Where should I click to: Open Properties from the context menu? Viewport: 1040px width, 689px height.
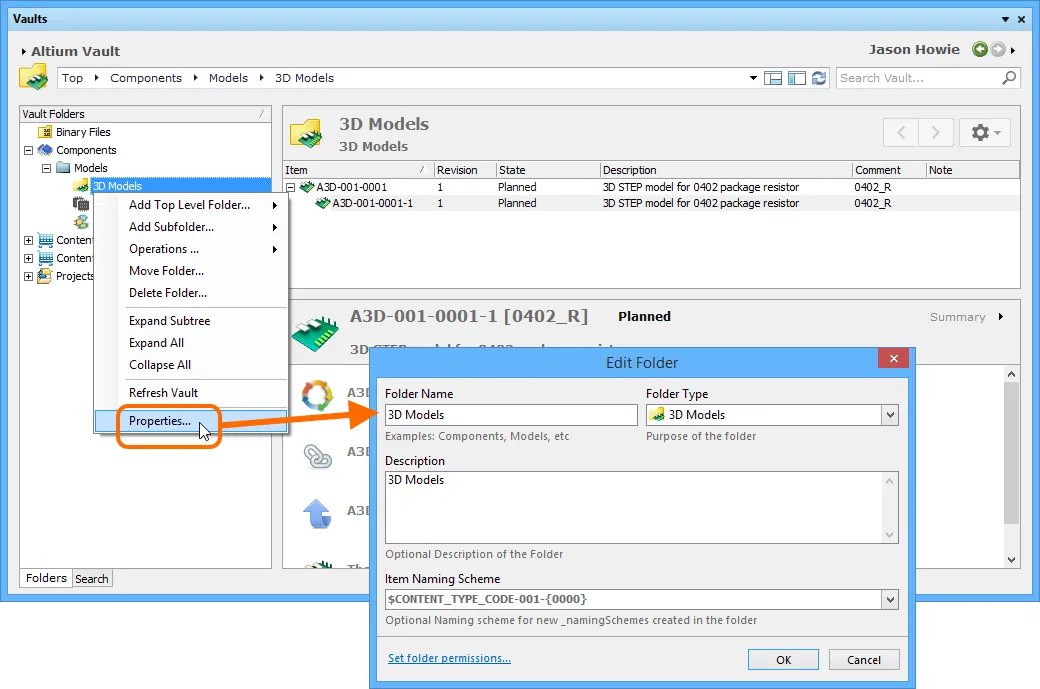tap(191, 421)
